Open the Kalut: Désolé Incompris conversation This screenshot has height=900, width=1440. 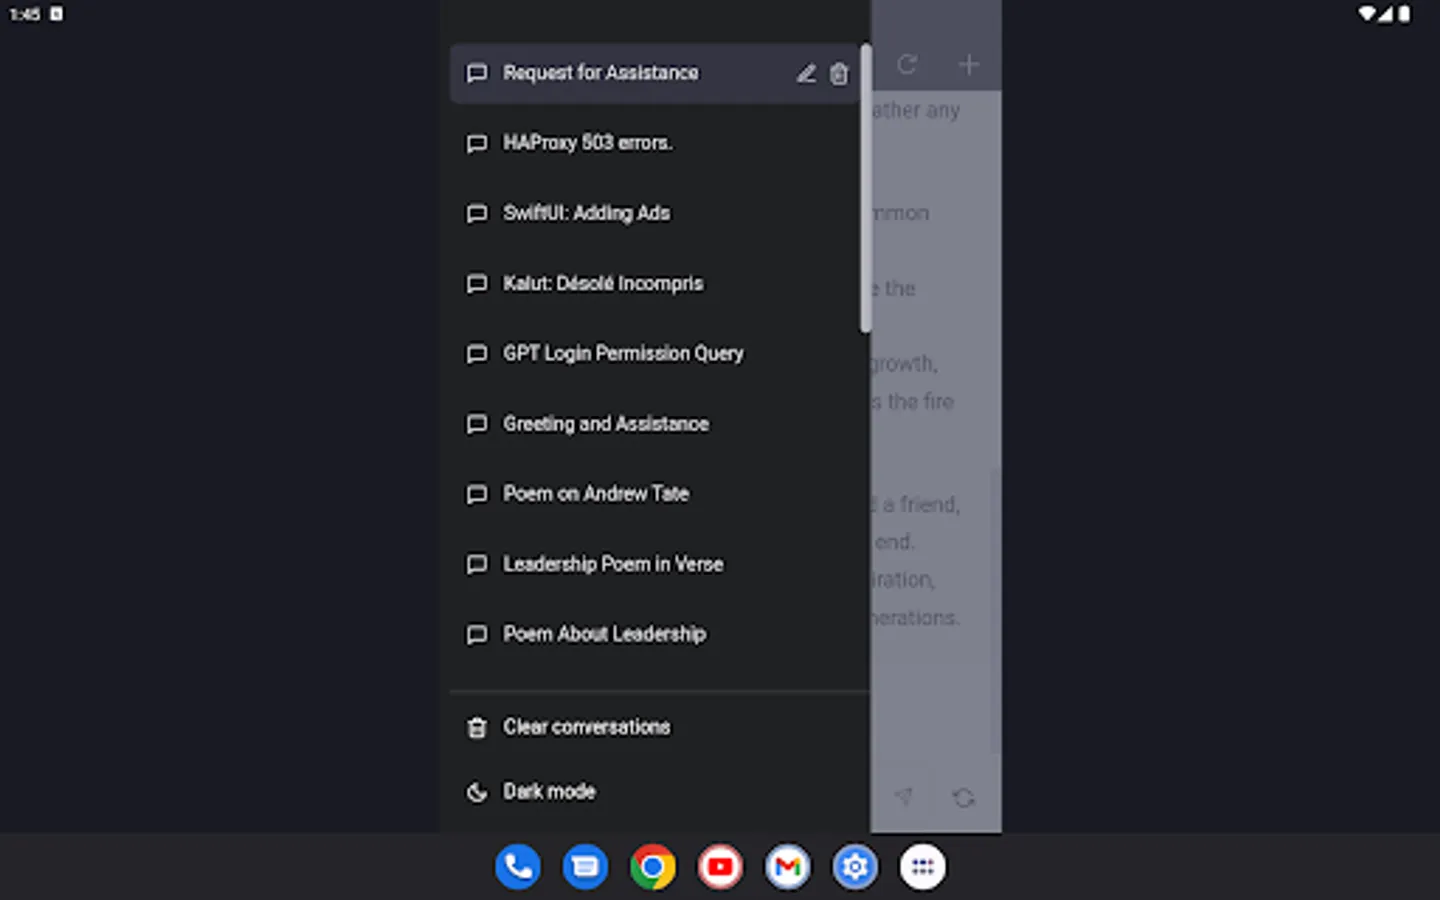pos(655,283)
